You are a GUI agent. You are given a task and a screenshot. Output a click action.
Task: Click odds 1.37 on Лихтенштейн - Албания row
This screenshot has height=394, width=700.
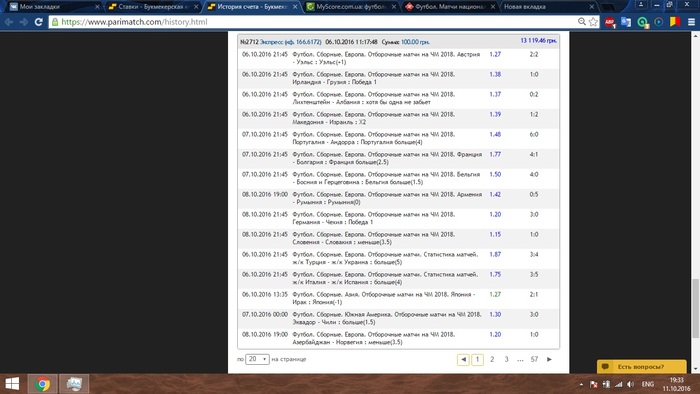[495, 95]
